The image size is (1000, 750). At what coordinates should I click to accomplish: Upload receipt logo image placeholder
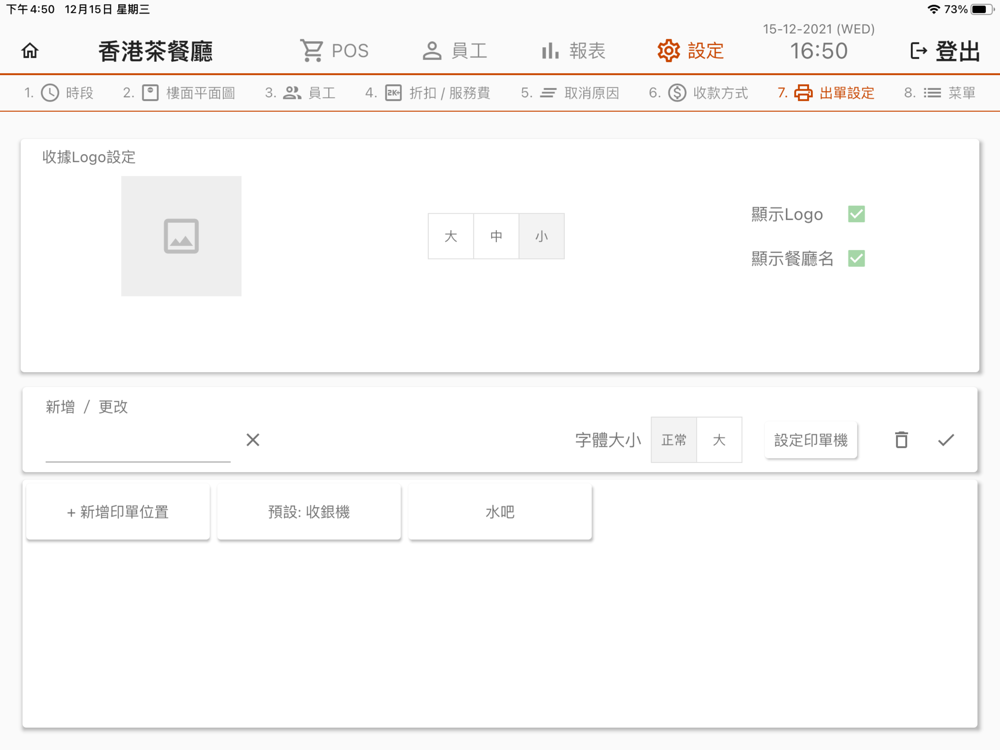pos(181,236)
